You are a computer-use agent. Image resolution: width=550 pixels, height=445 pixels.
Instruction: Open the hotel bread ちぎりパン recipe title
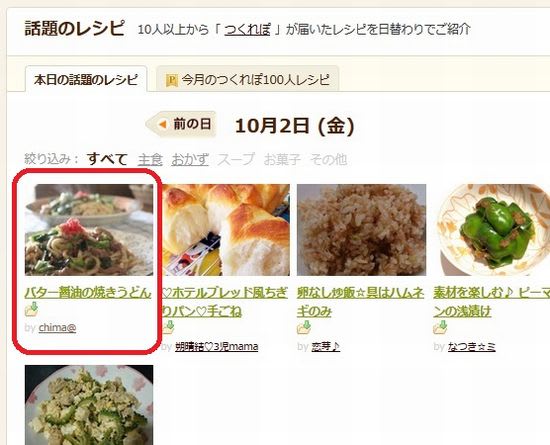(x=225, y=302)
